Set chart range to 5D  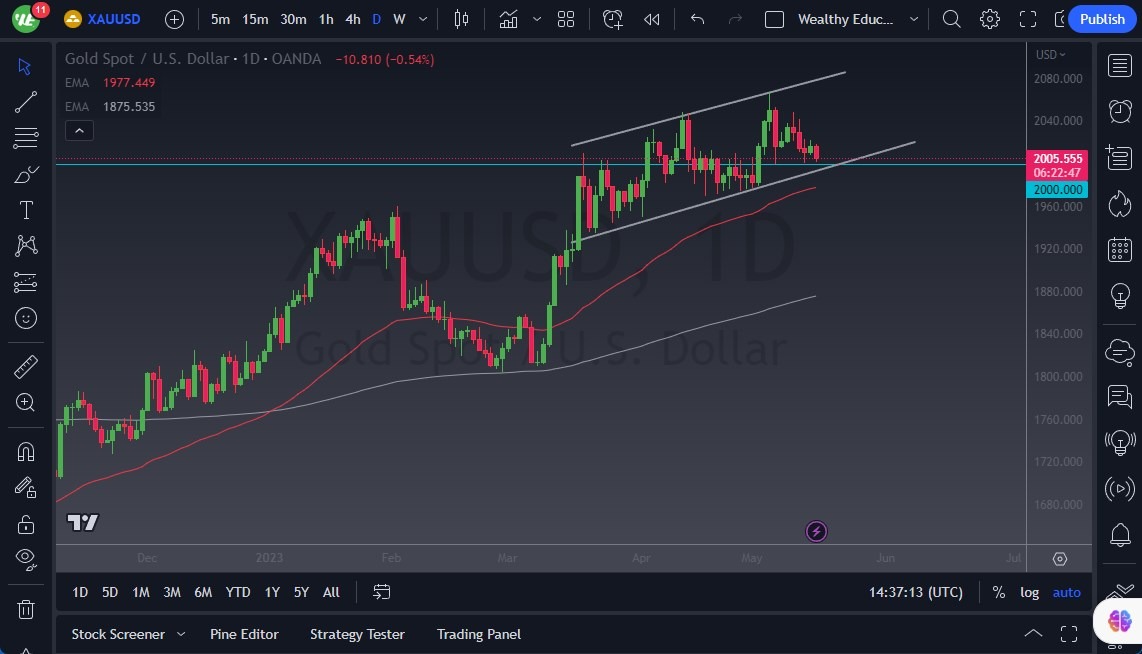pos(110,592)
